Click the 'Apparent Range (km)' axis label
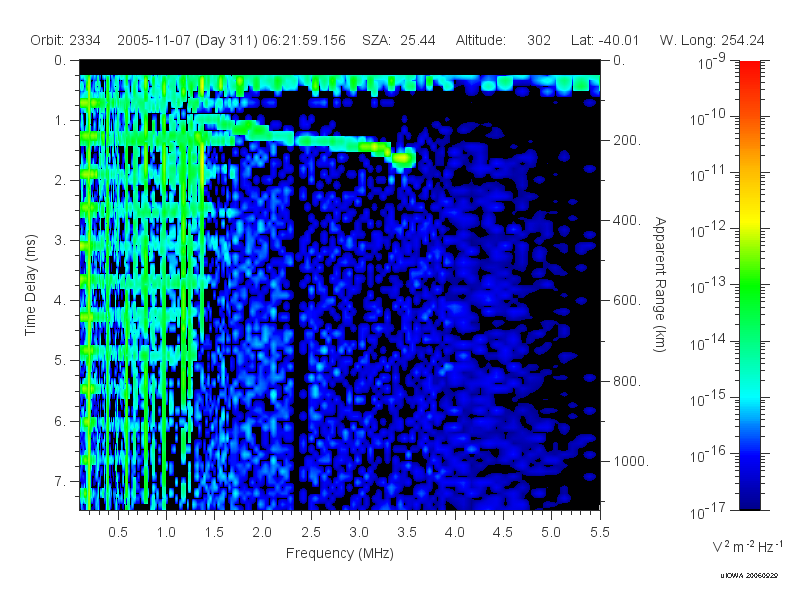This screenshot has width=800, height=600. pyautogui.click(x=660, y=285)
